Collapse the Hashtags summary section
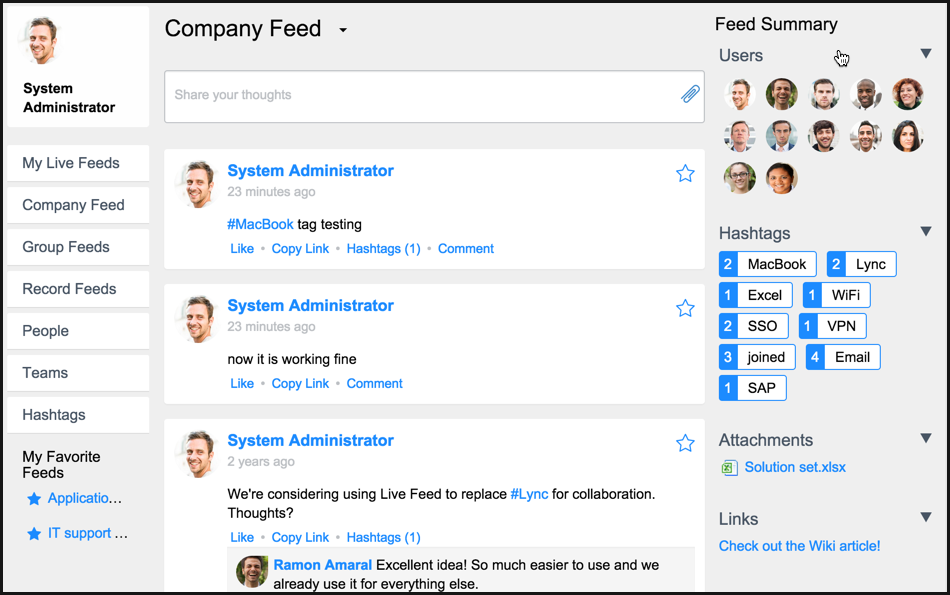 (x=926, y=231)
